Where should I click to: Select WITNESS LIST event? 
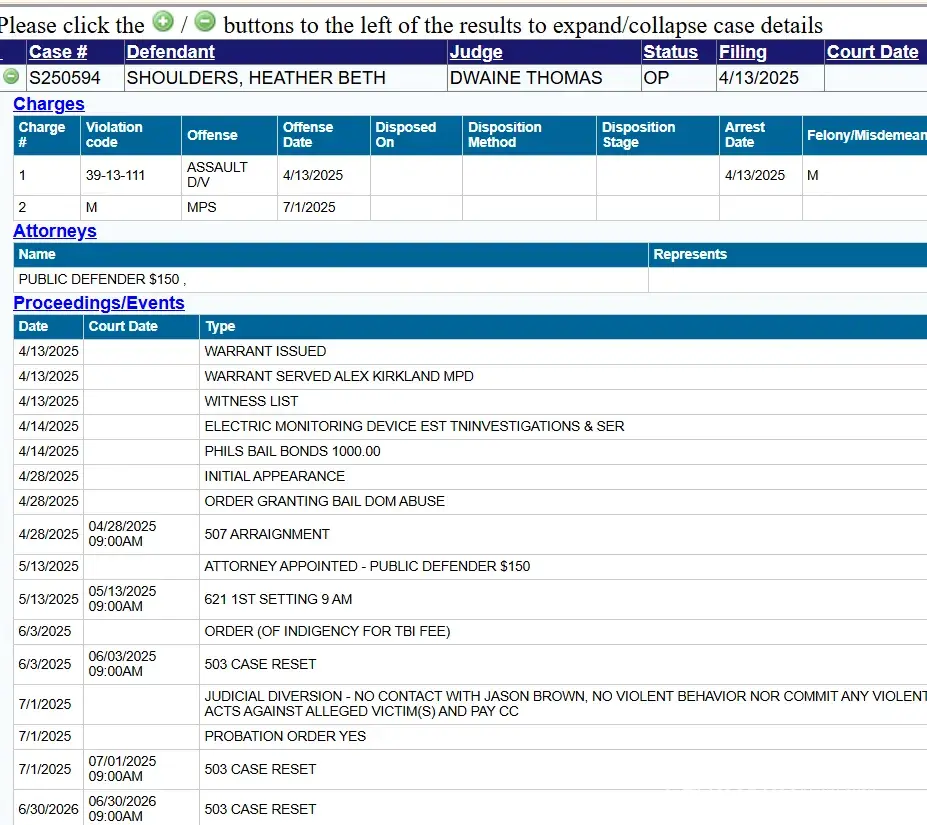coord(251,401)
